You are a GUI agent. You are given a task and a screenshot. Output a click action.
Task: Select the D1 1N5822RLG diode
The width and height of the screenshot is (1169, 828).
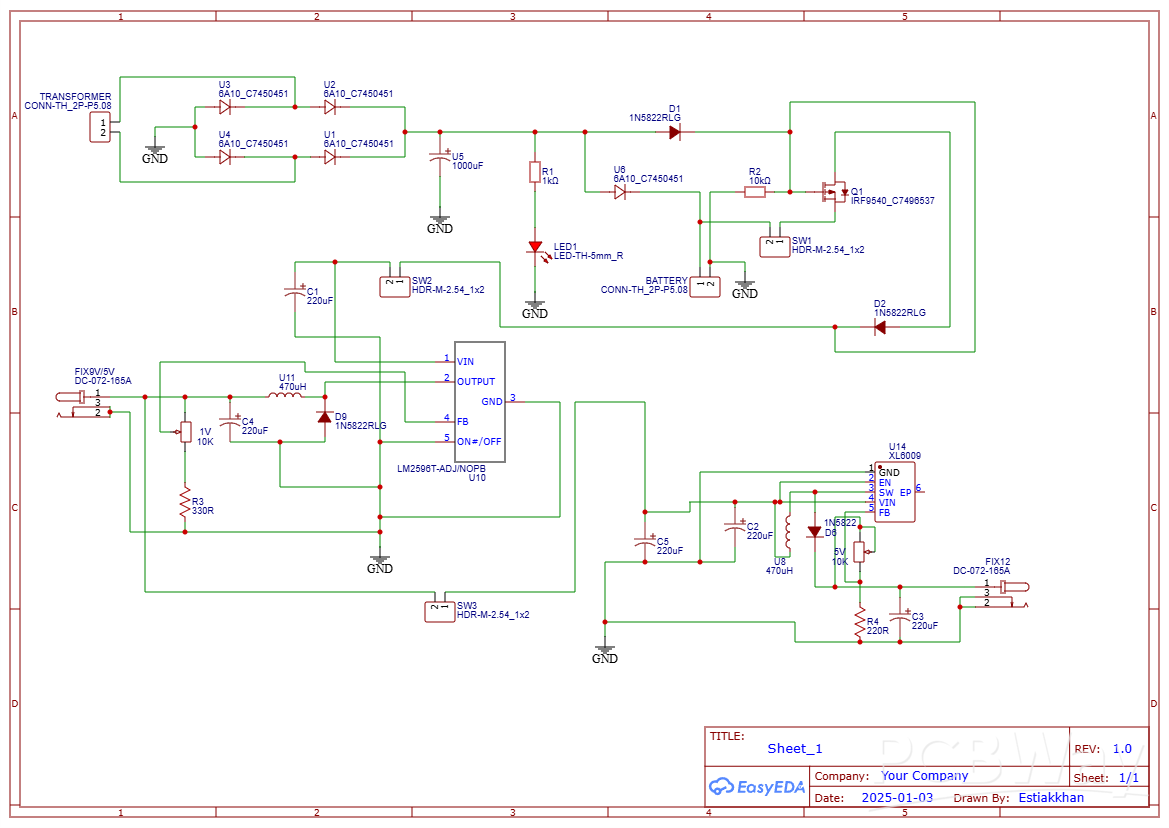click(x=675, y=131)
